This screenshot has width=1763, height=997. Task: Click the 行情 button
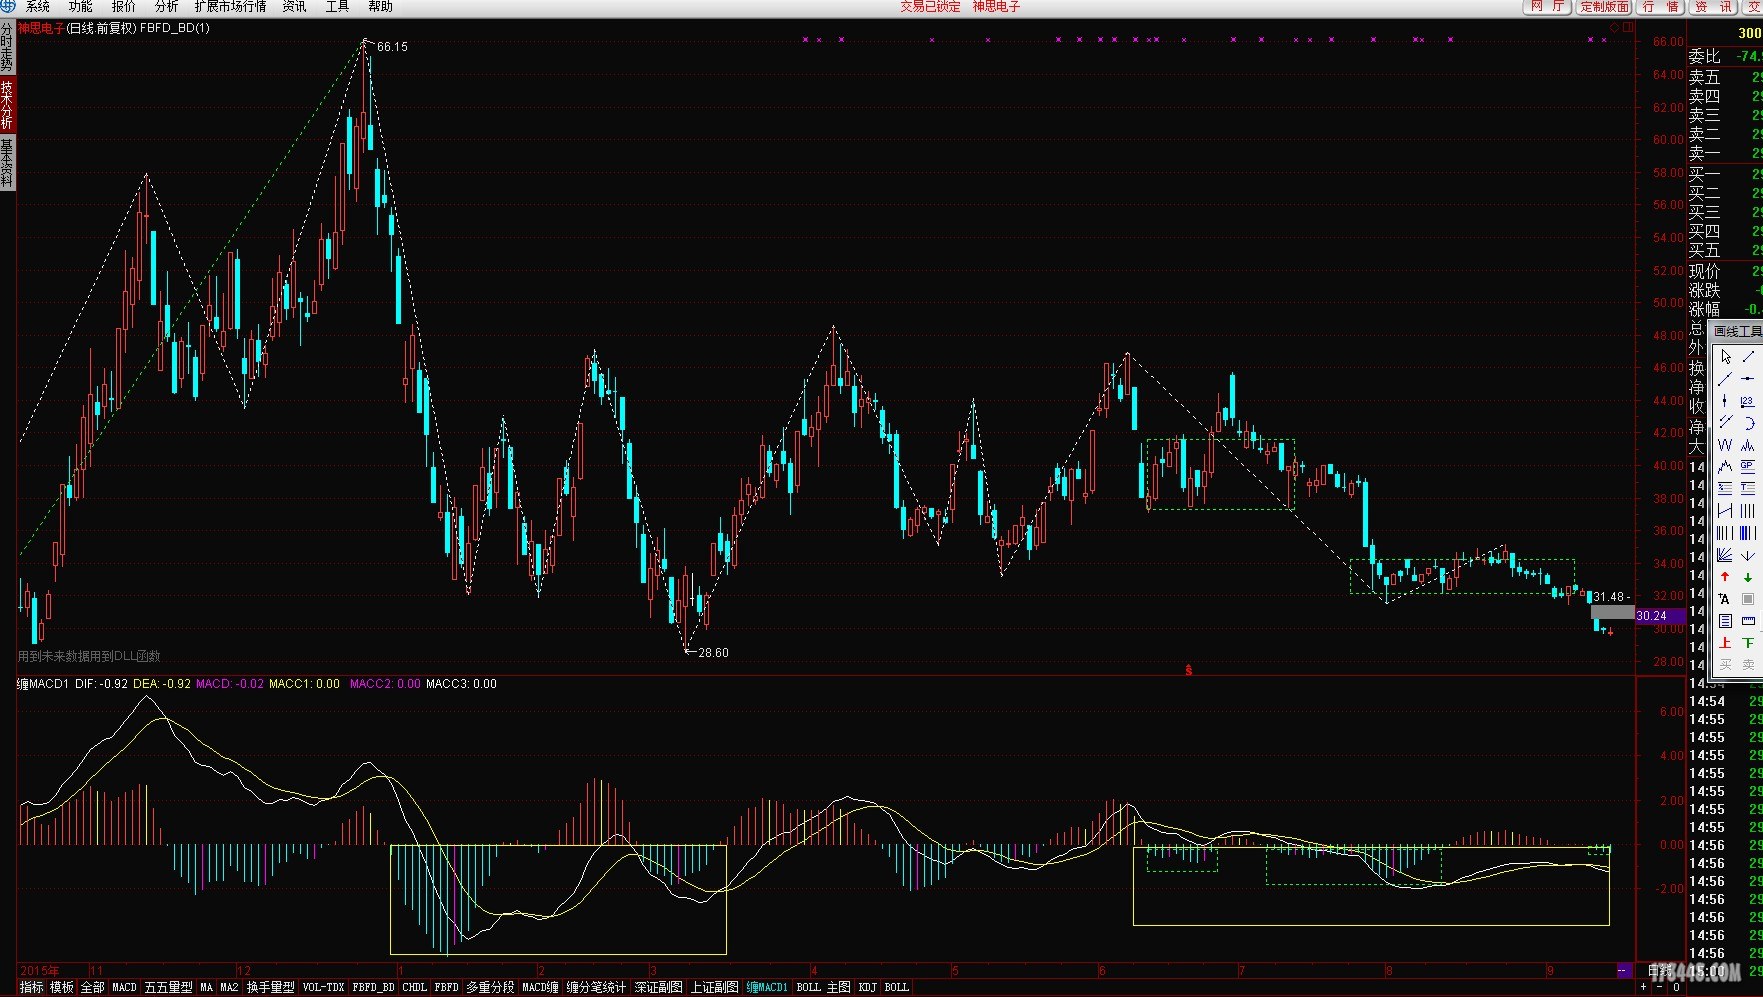[1661, 7]
